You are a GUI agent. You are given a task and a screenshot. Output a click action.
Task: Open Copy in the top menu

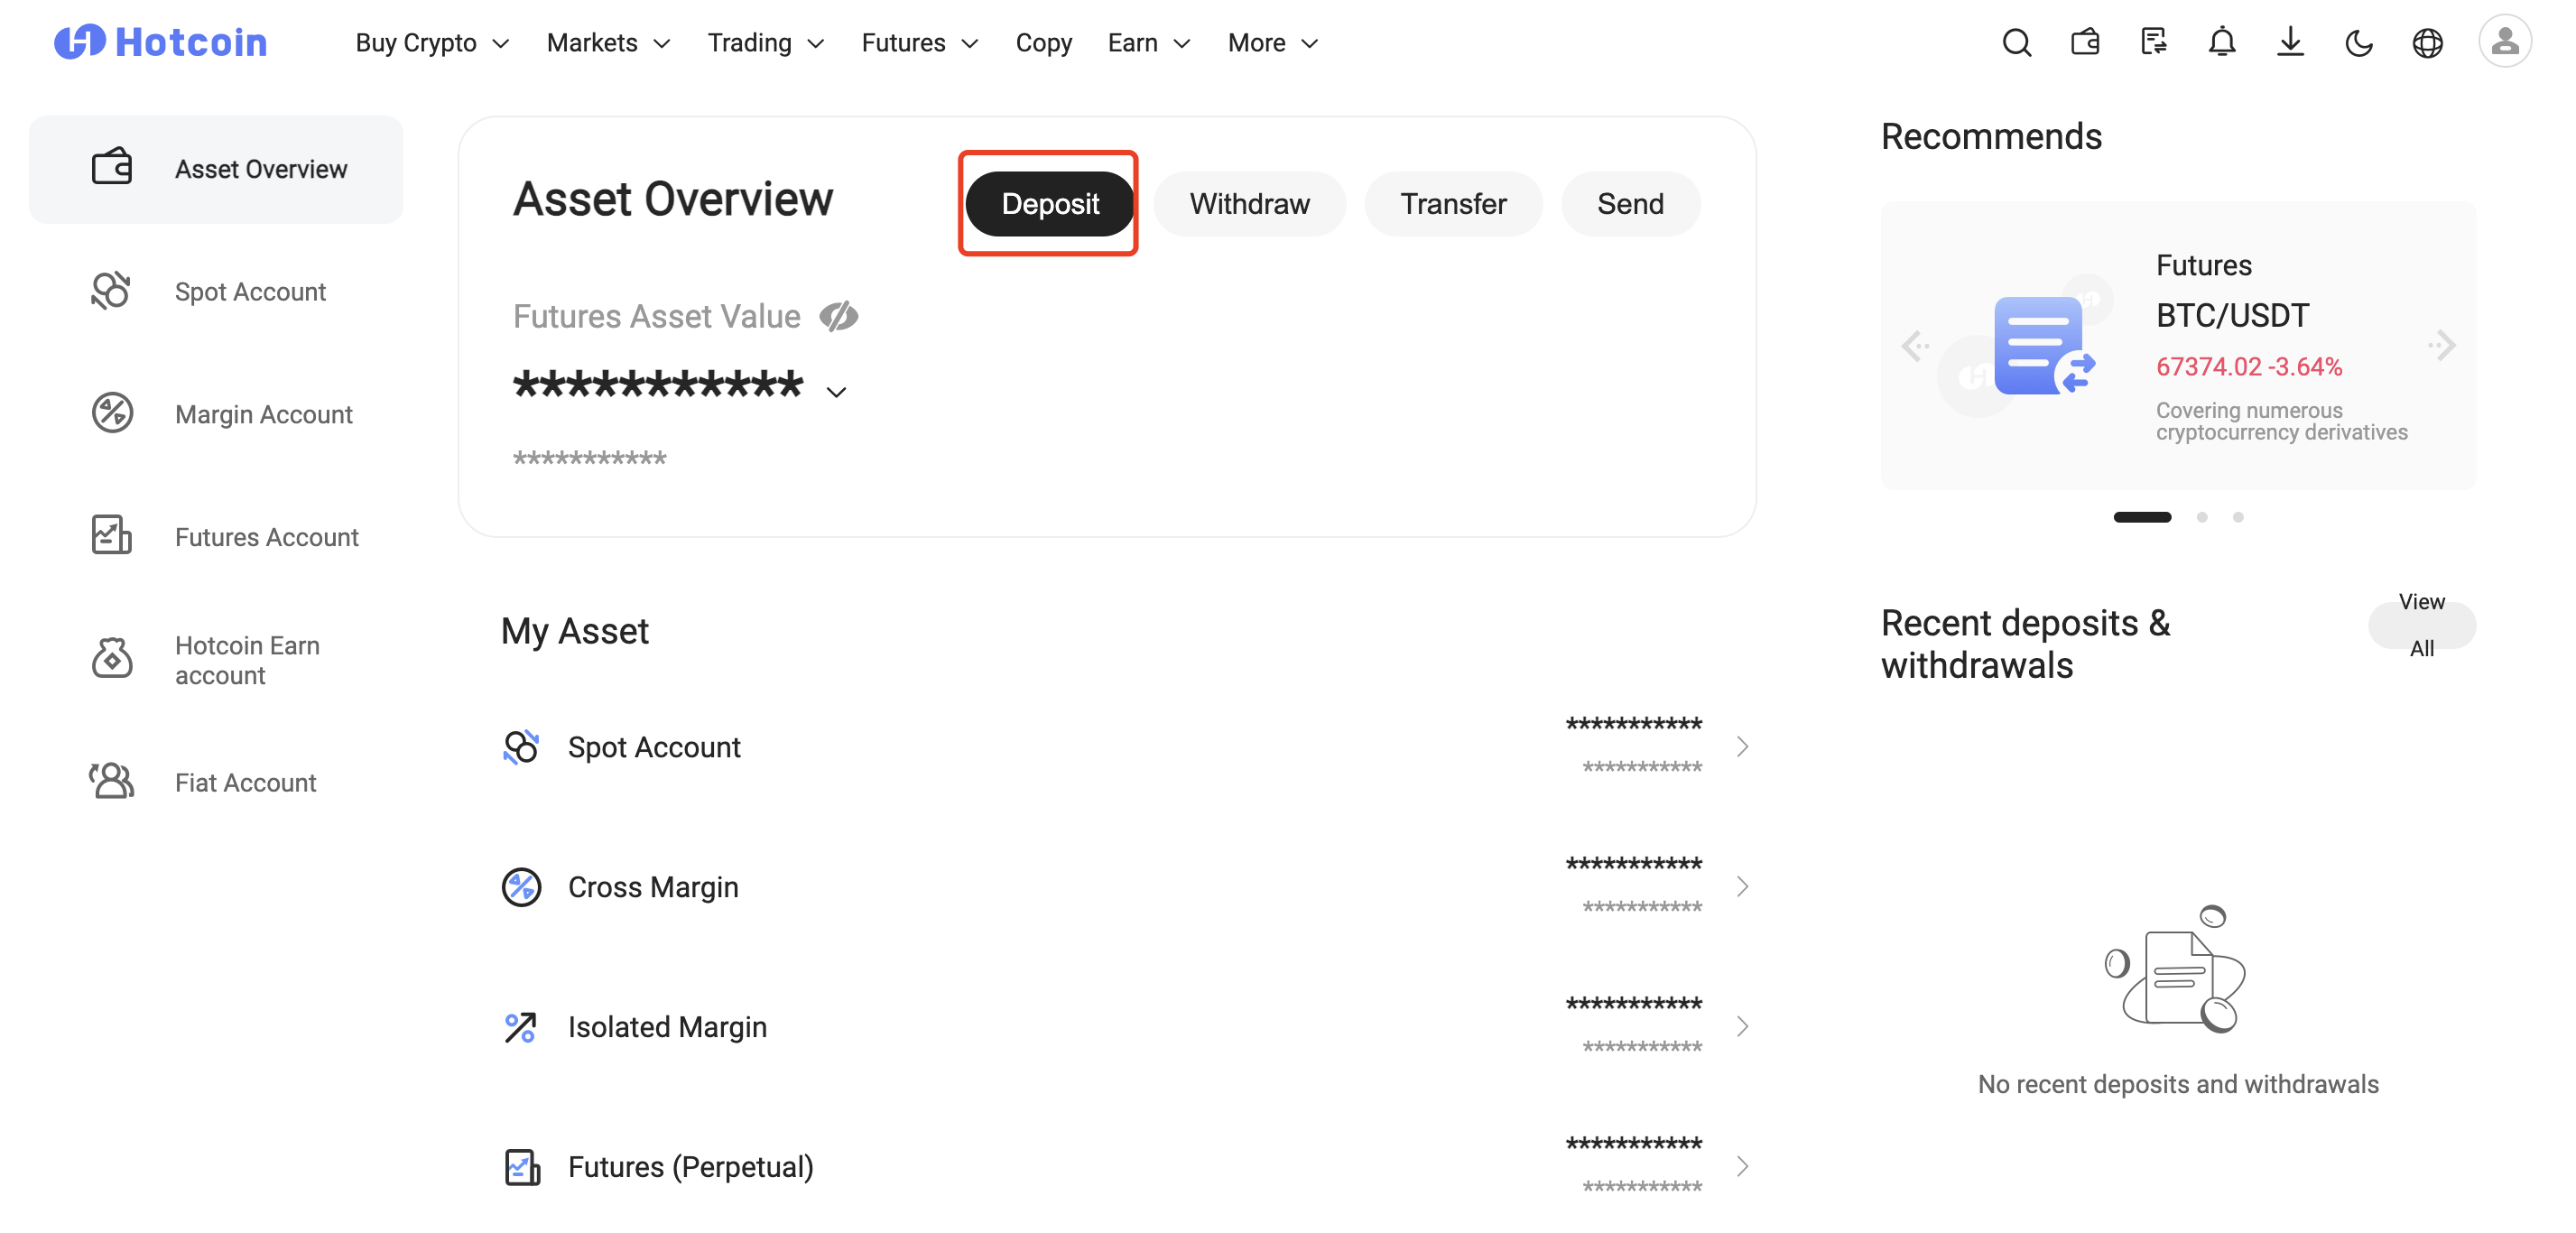[x=1043, y=43]
